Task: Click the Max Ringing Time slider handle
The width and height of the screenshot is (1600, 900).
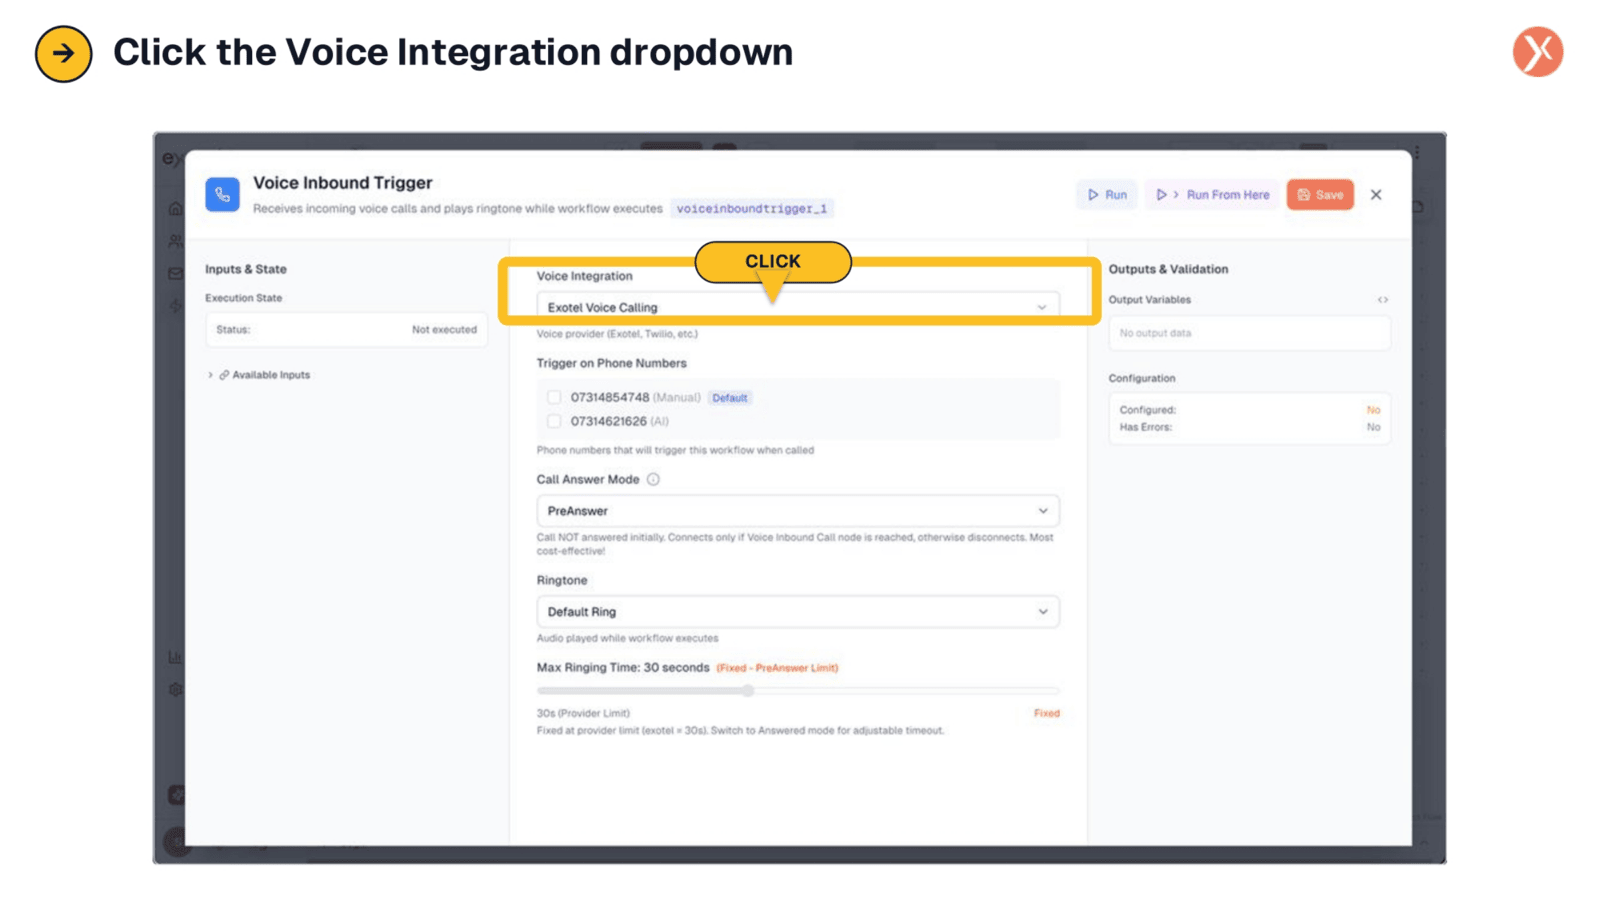Action: (x=748, y=690)
